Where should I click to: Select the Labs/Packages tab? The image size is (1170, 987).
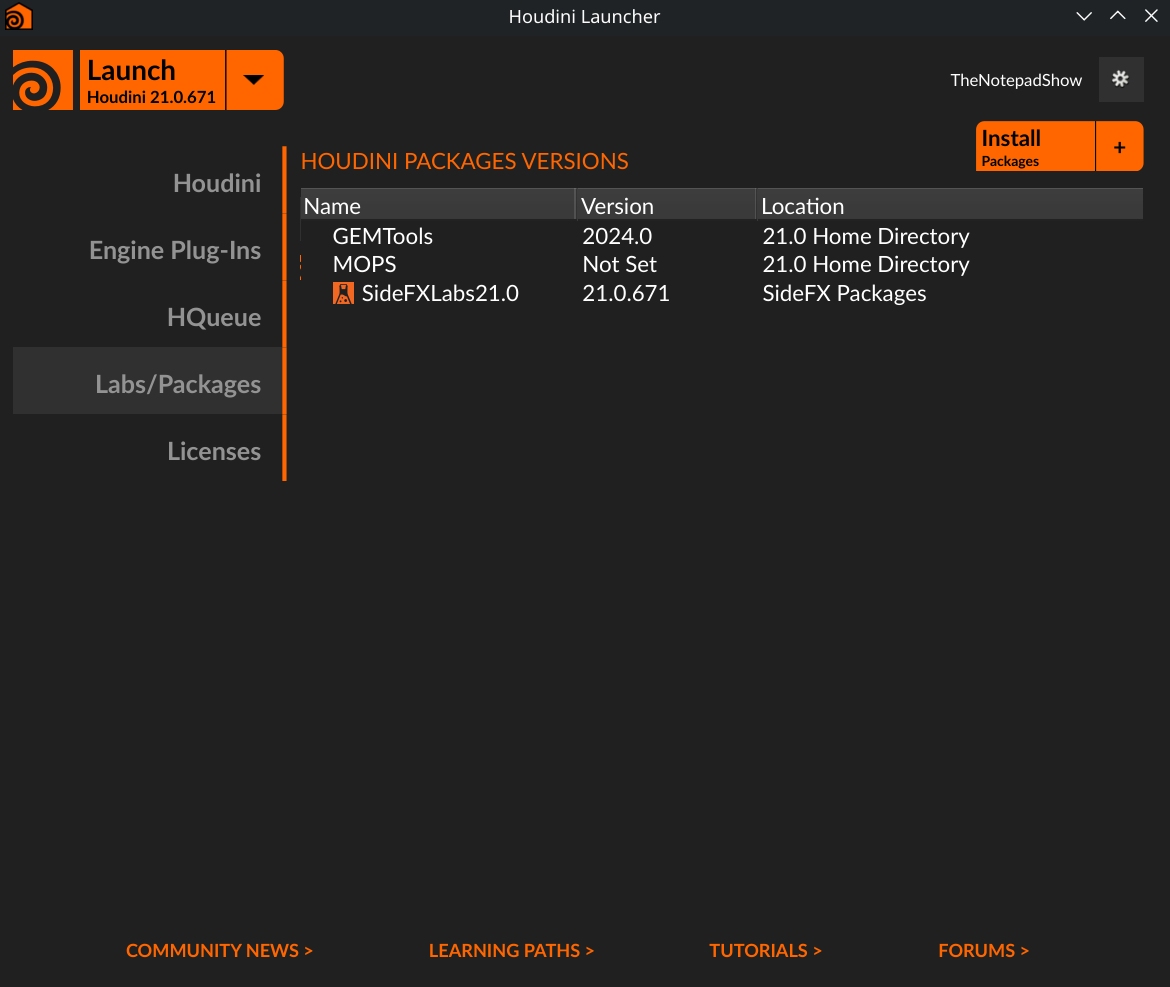point(148,380)
